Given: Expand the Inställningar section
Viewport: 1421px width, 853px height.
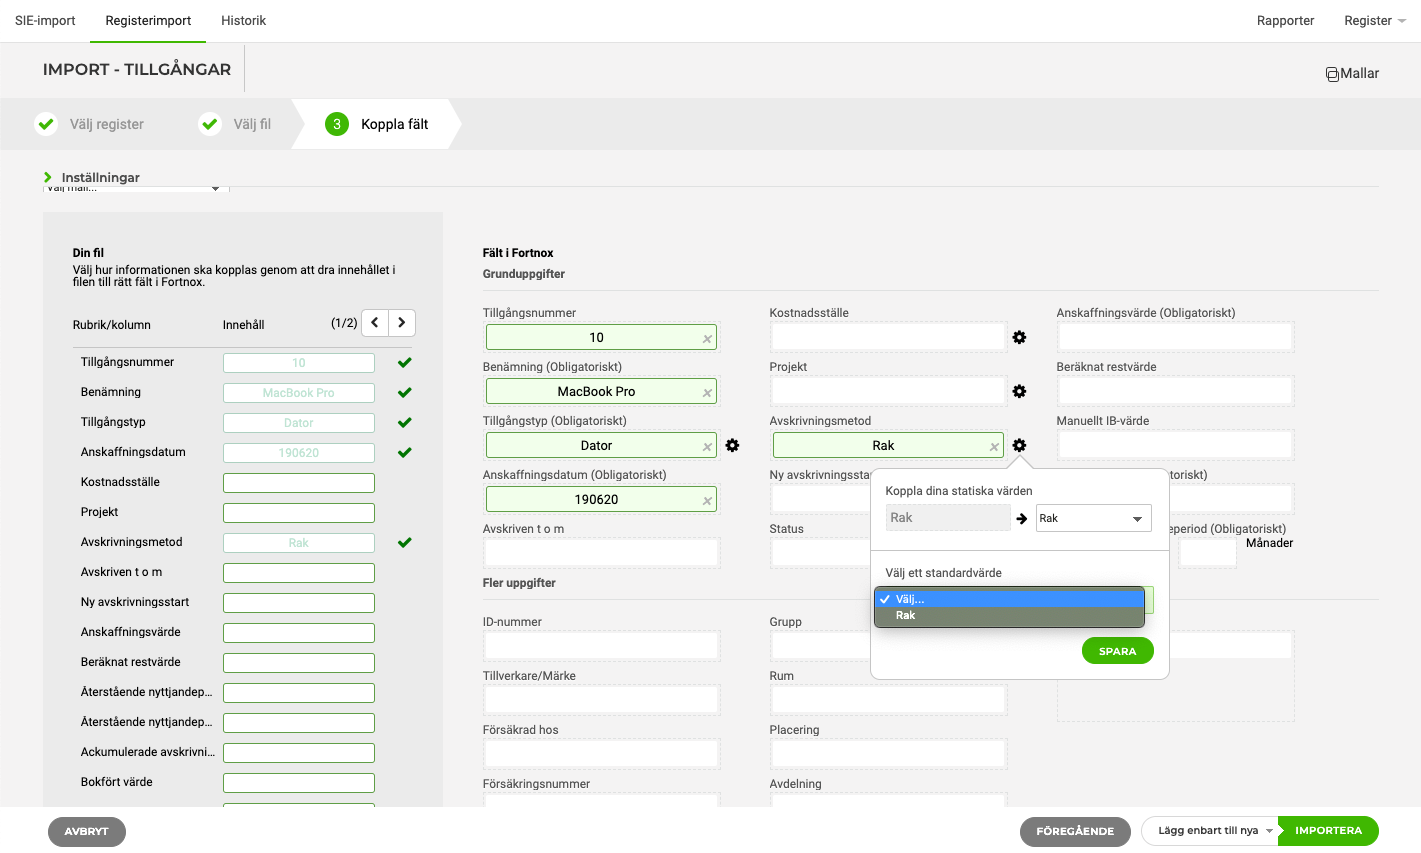Looking at the screenshot, I should click(92, 177).
